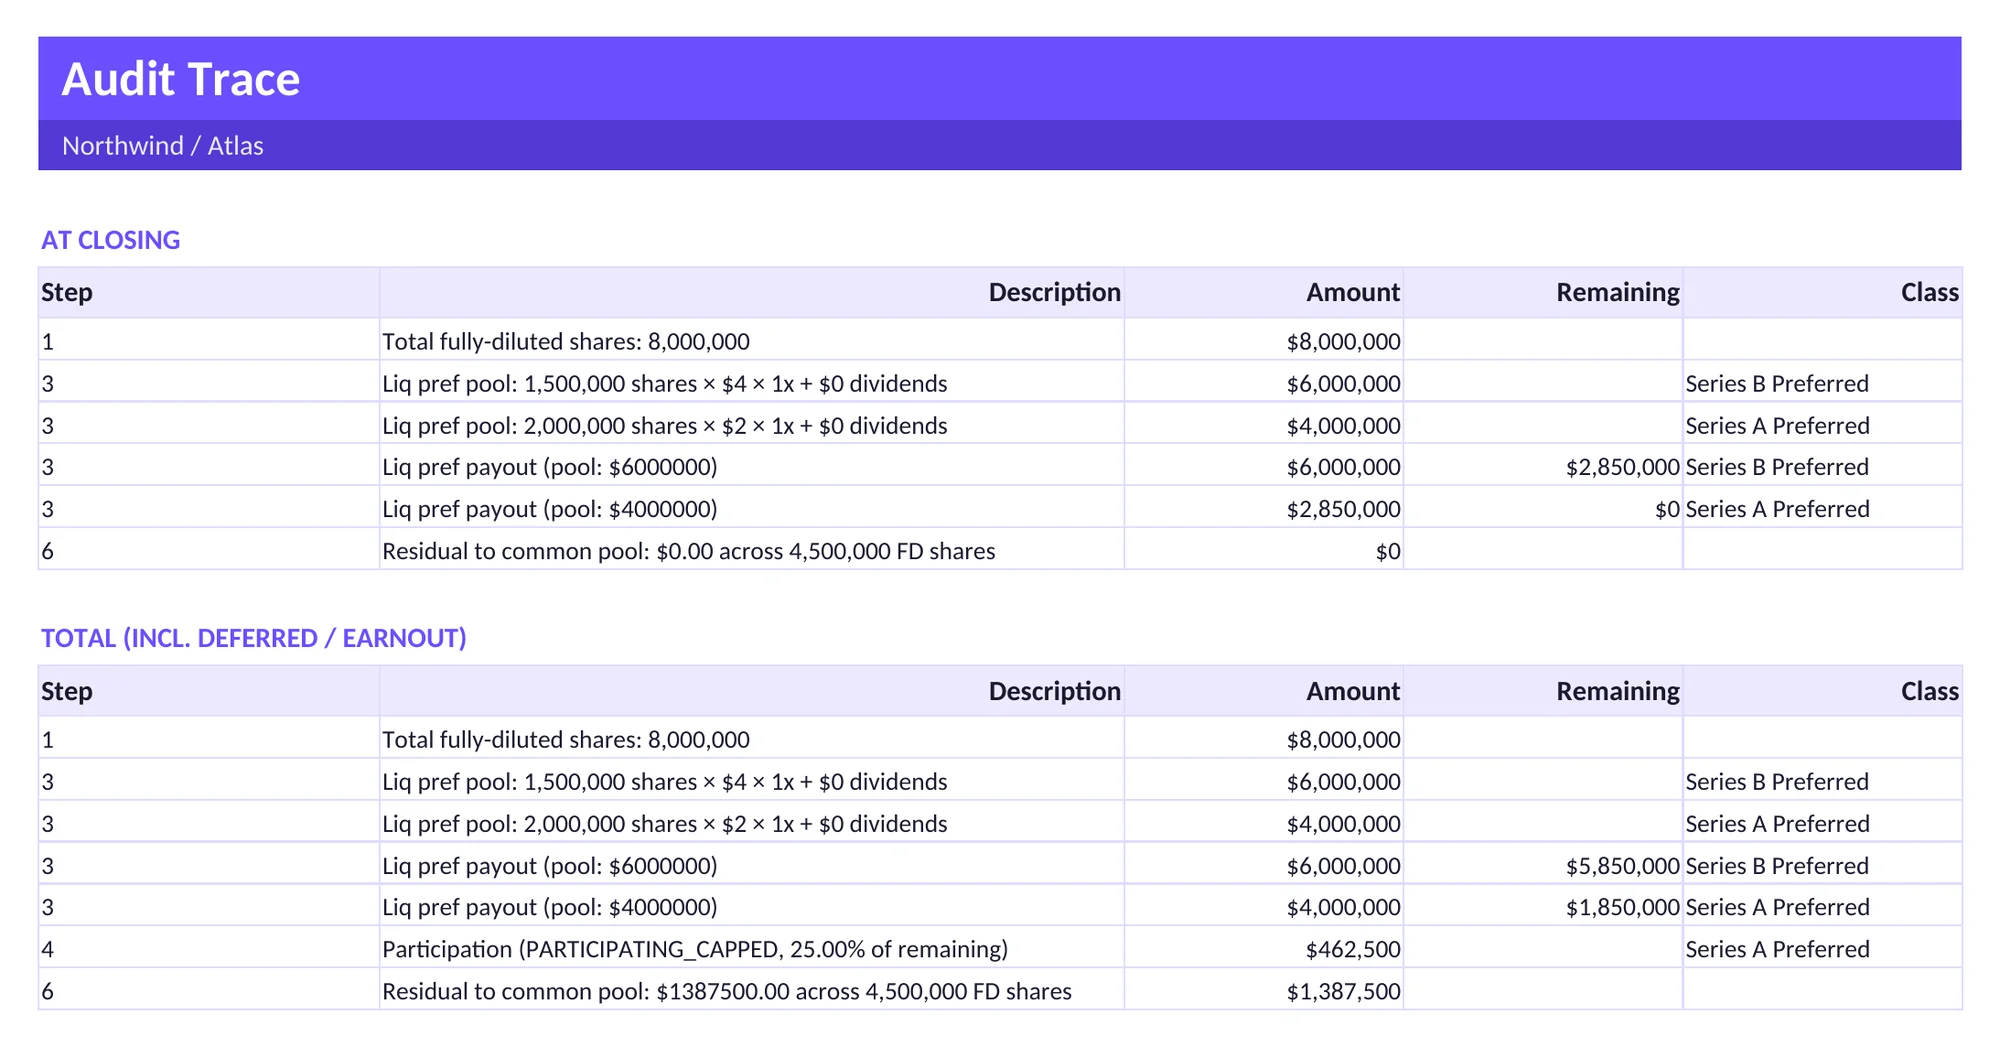This screenshot has height=1047, width=2000.
Task: Click "Liq pref payout (pool: $6000000)" in the At Closing table
Action: click(x=550, y=467)
